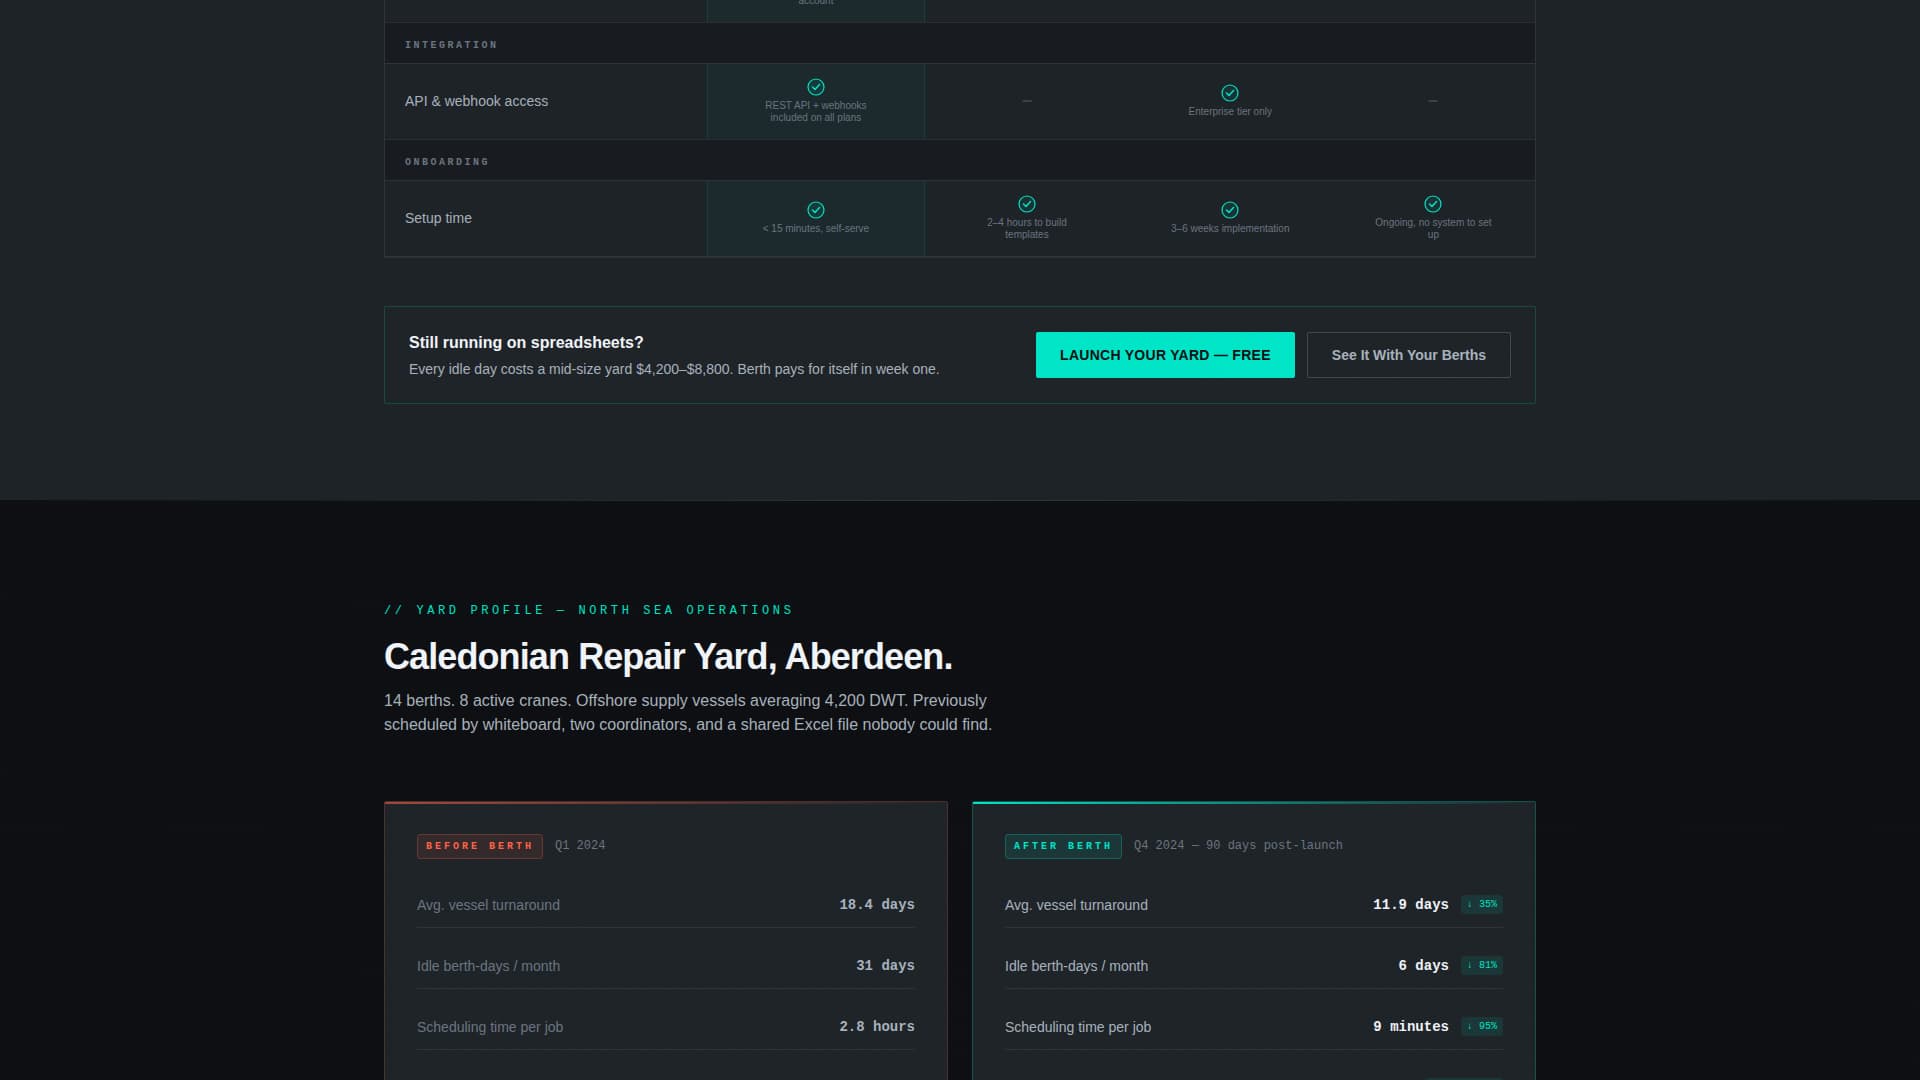Click the INTEGRATION section header
The width and height of the screenshot is (1920, 1080).
(451, 45)
